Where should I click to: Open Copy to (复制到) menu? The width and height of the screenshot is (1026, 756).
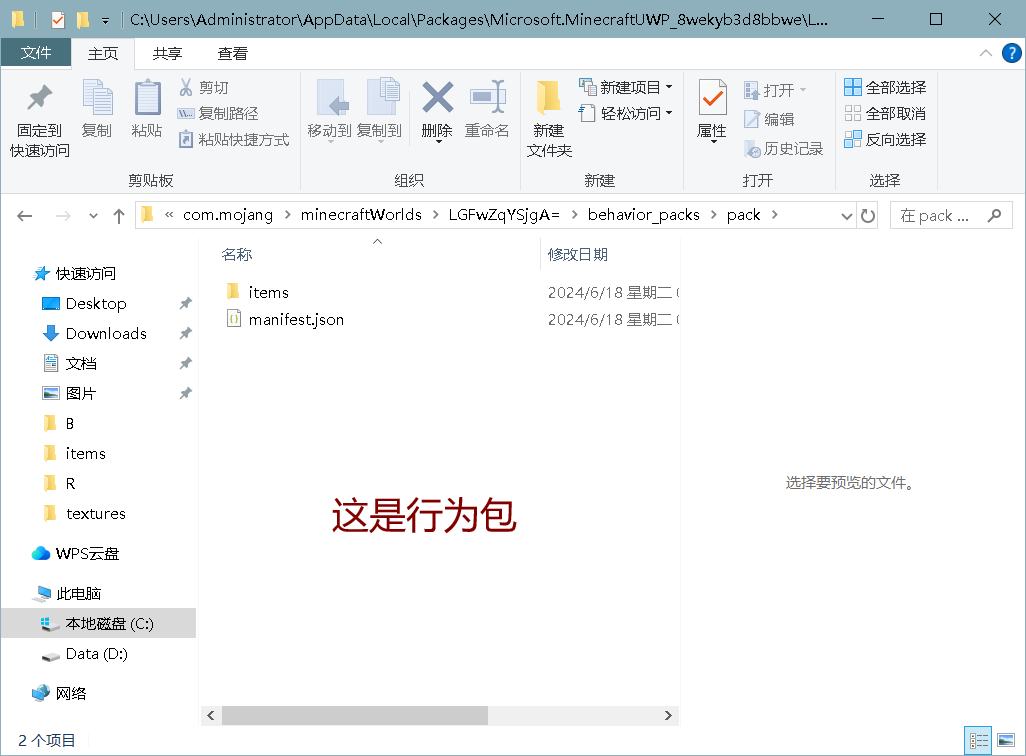(380, 110)
